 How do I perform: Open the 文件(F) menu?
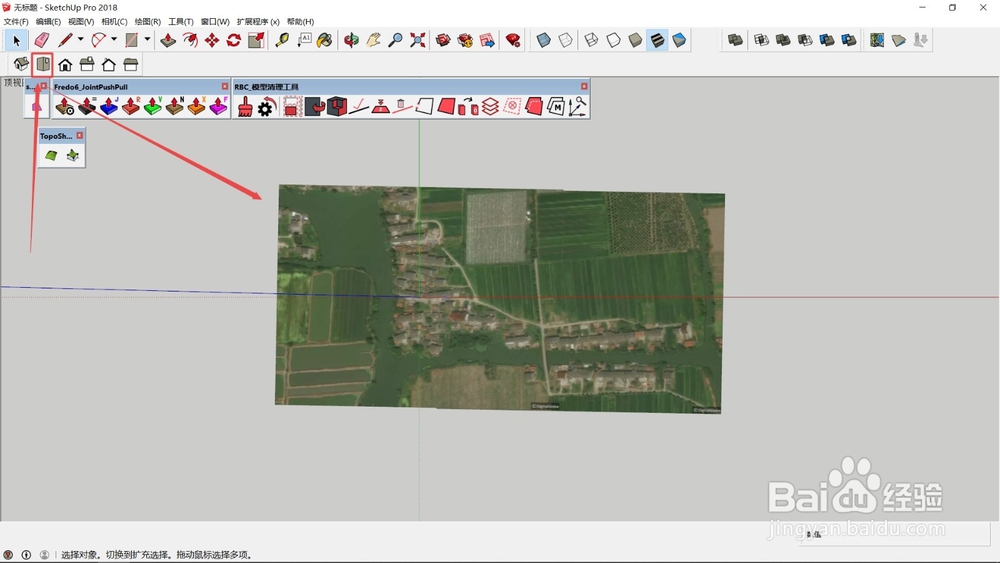point(17,22)
